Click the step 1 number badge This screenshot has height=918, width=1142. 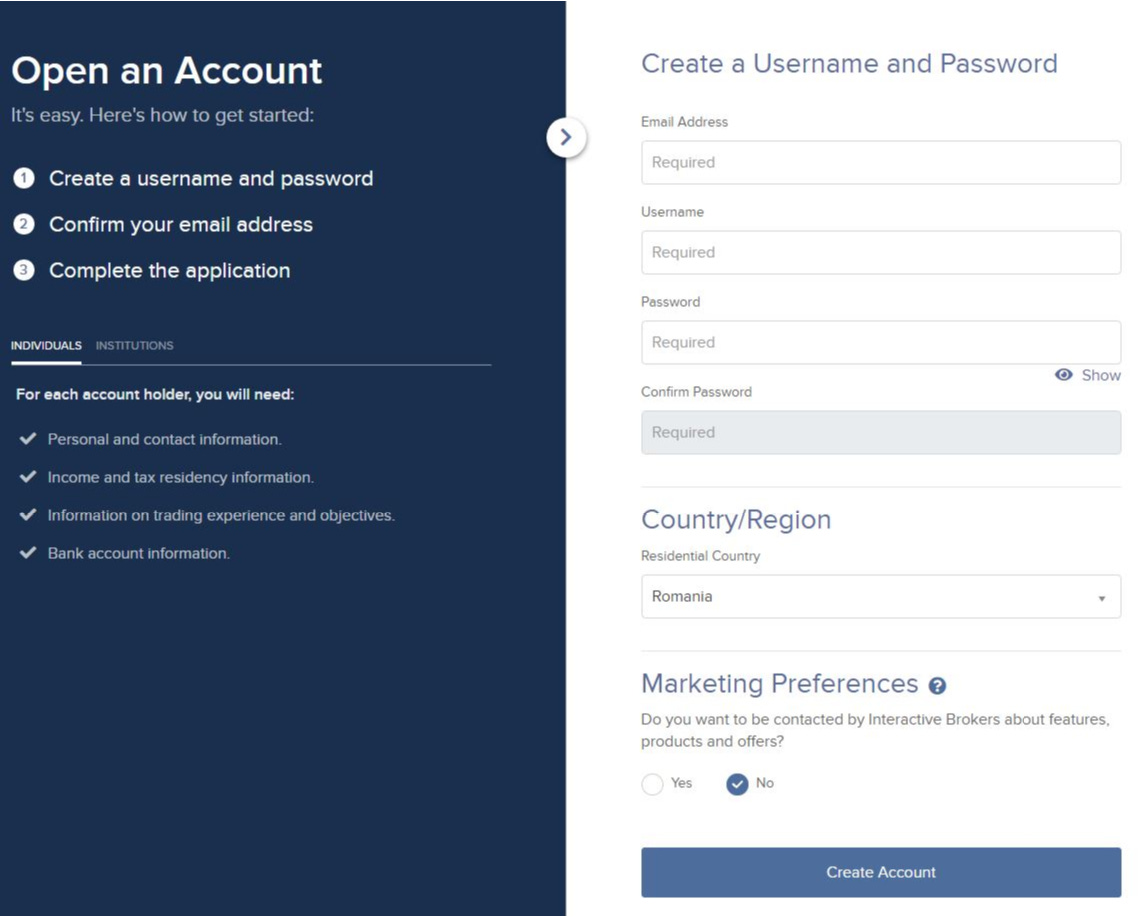[x=24, y=178]
